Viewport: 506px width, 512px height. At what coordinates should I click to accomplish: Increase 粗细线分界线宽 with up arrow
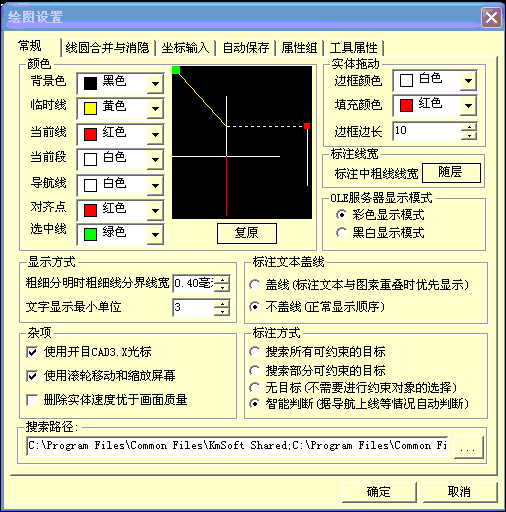222,280
